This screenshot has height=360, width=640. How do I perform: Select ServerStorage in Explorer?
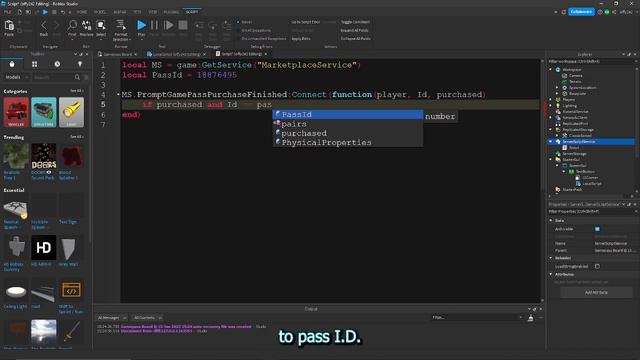pos(574,154)
